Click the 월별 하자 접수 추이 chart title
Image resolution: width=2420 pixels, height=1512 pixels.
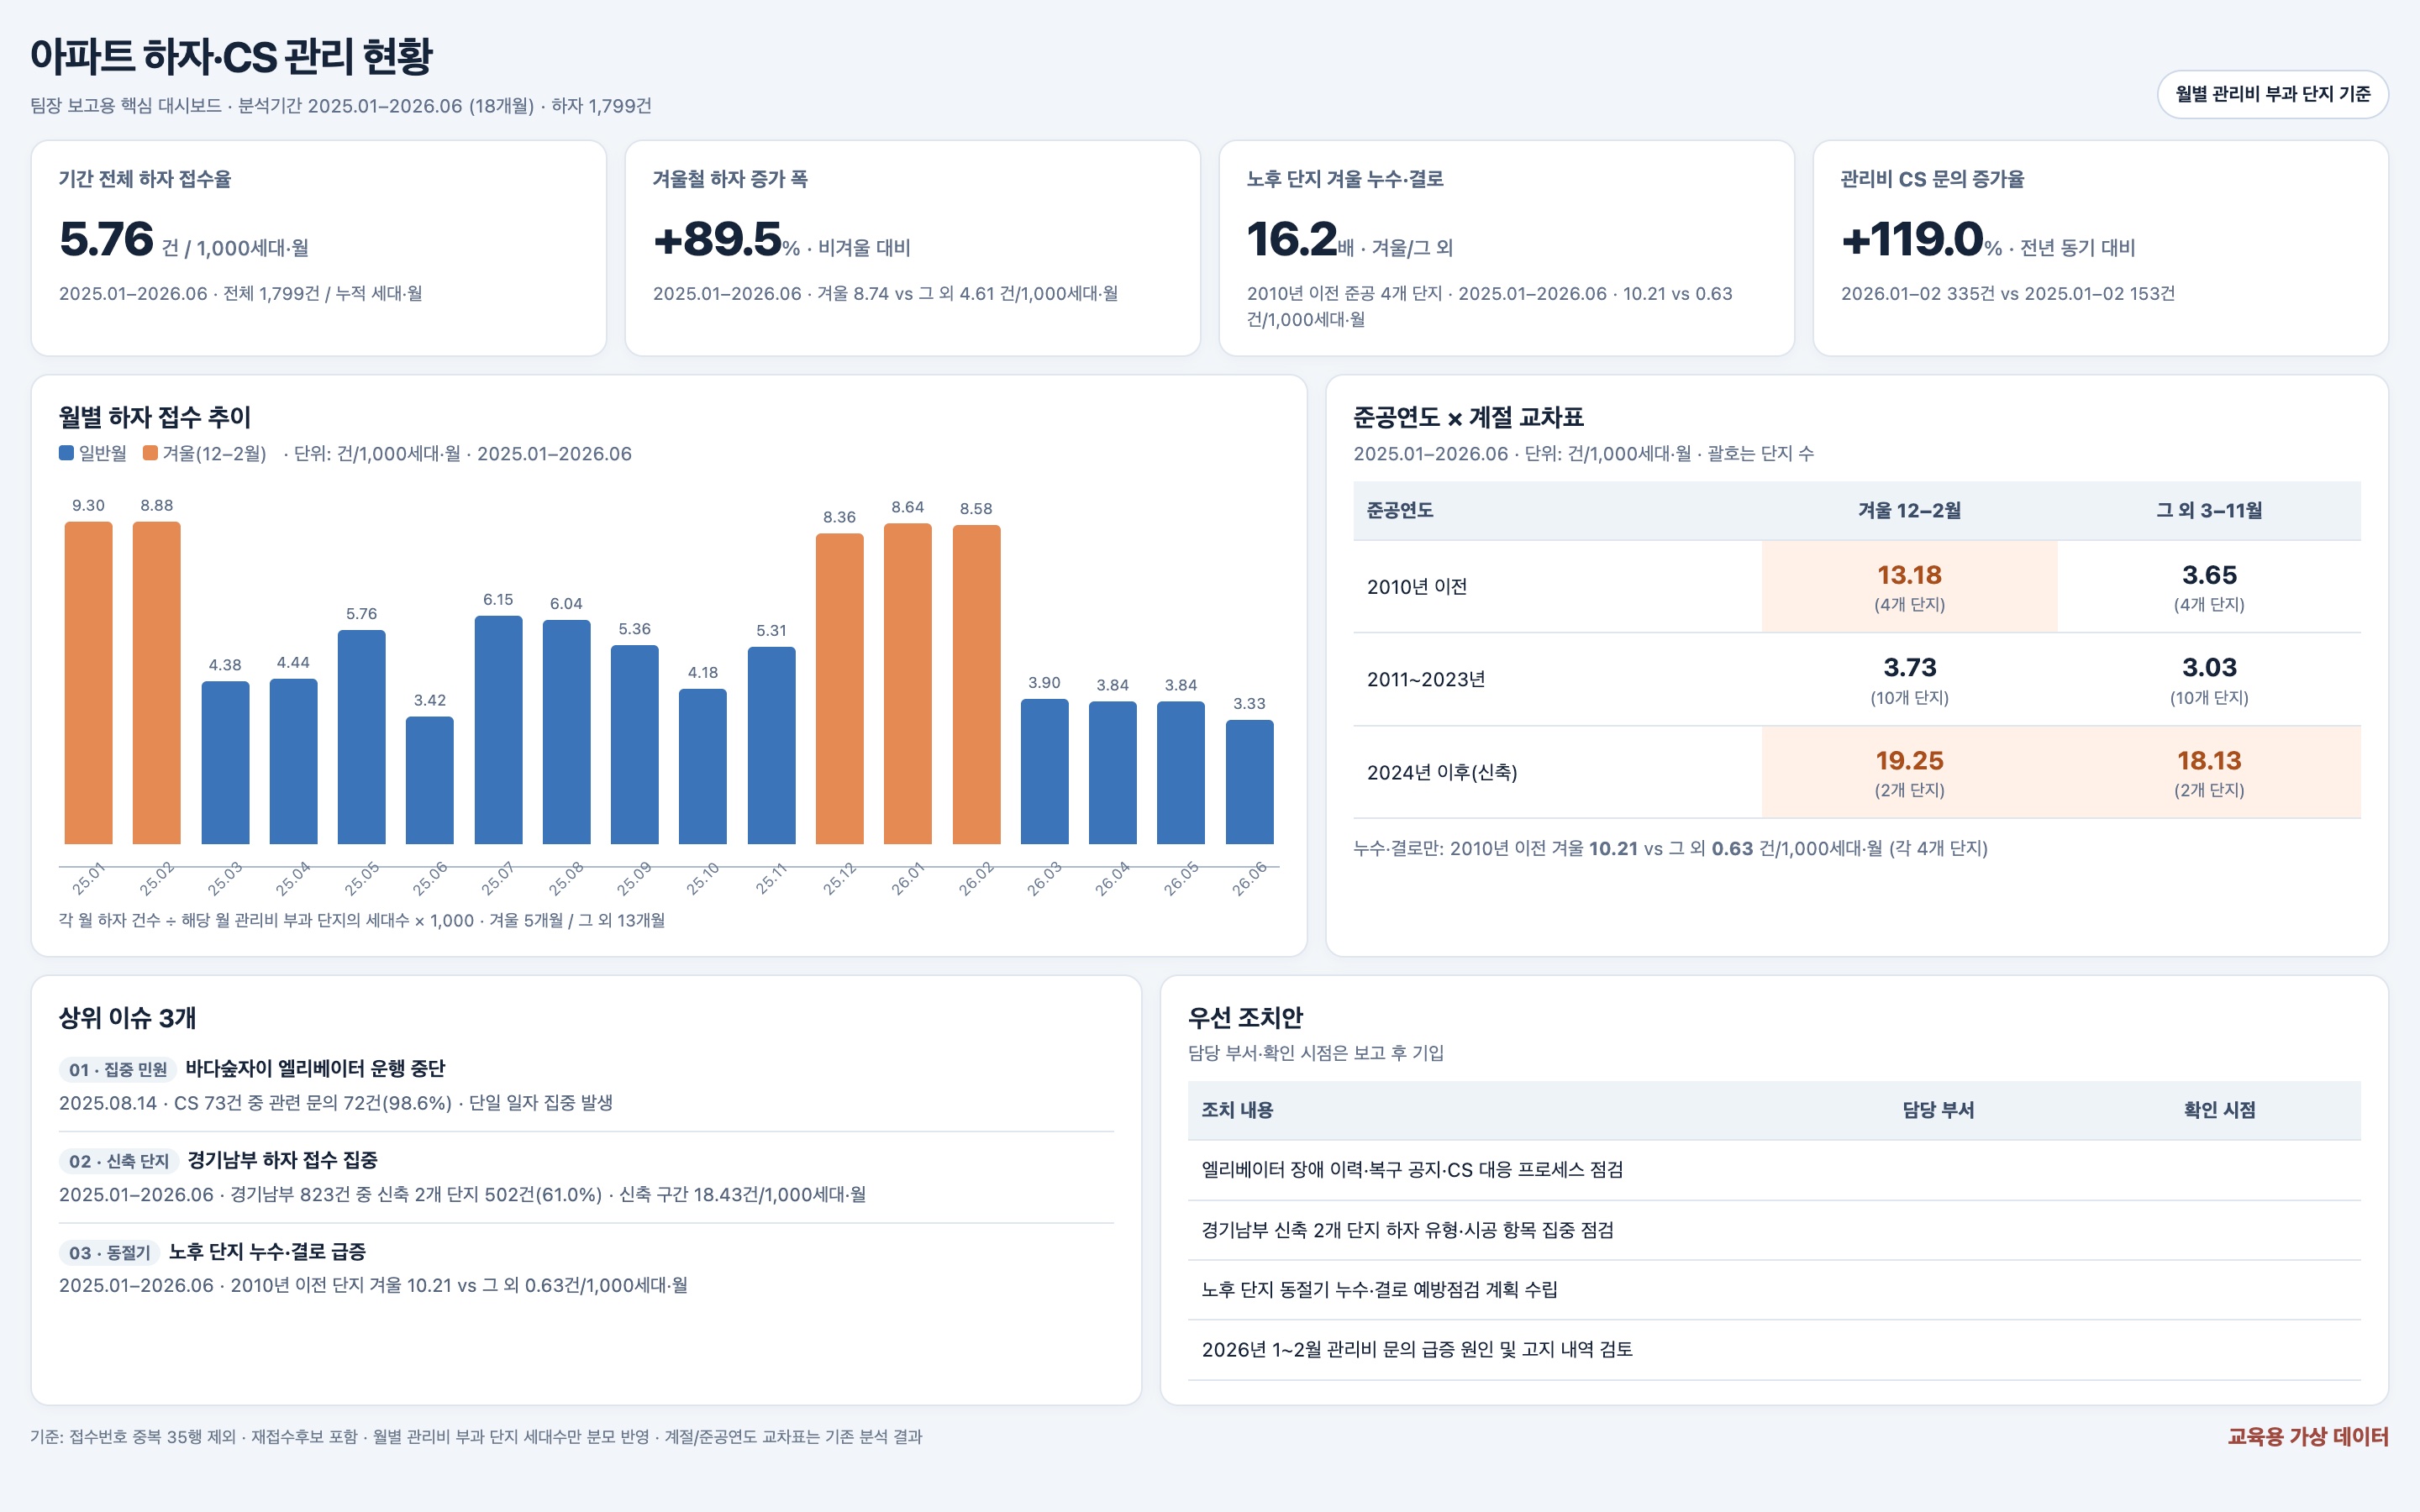click(x=155, y=417)
